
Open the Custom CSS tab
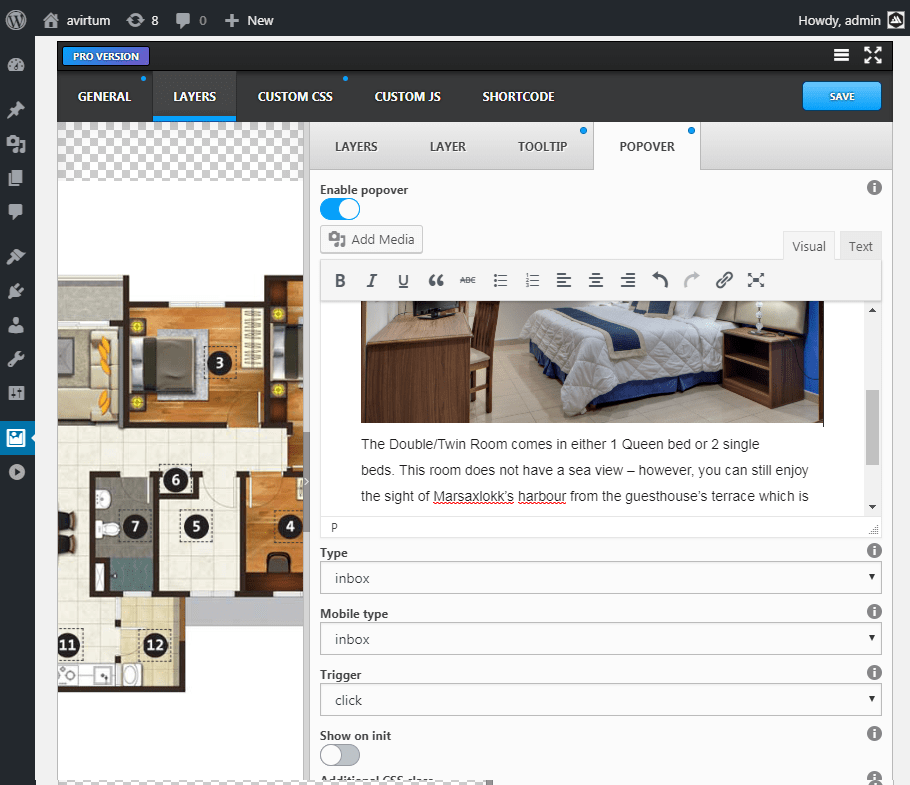[x=295, y=97]
